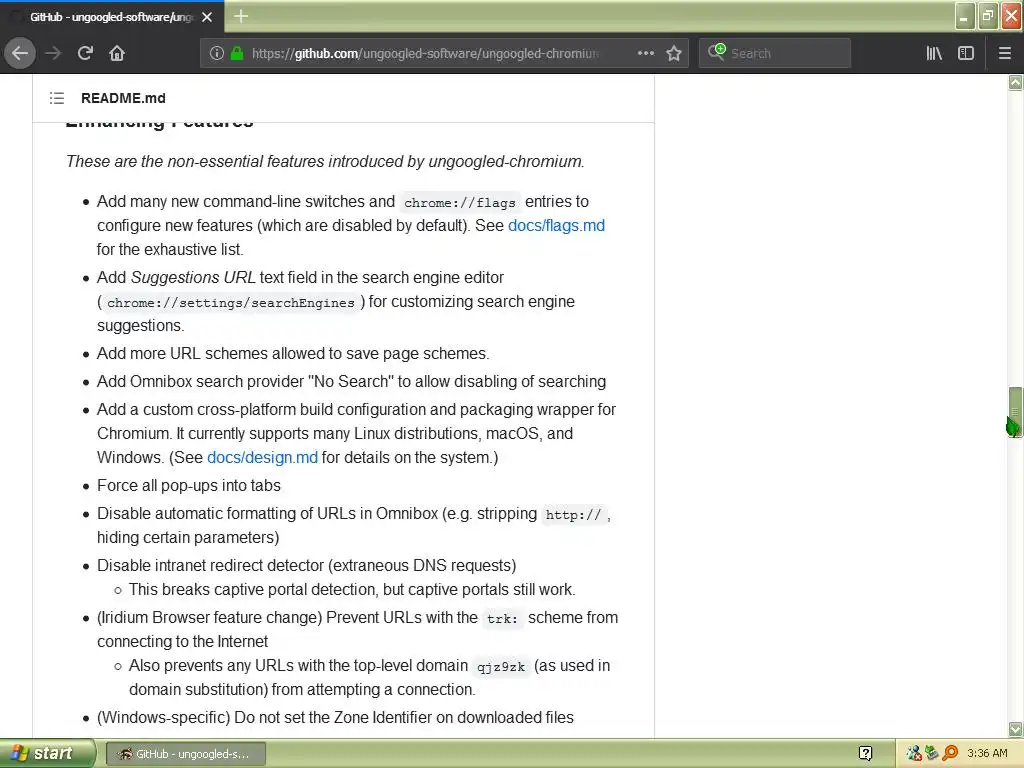The height and width of the screenshot is (768, 1024).
Task: Open the docs/flags.md link
Action: [x=556, y=225]
